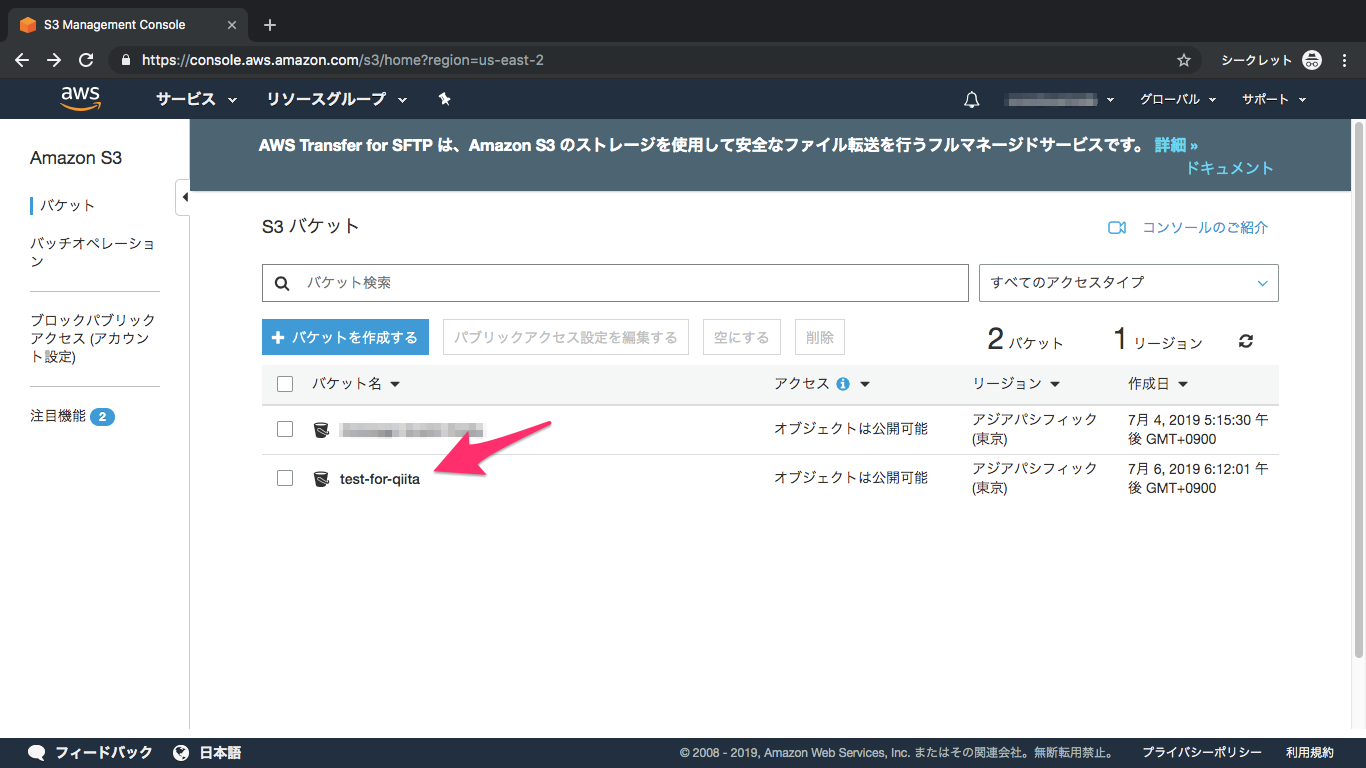Click the page vertical scrollbar

[1358, 390]
